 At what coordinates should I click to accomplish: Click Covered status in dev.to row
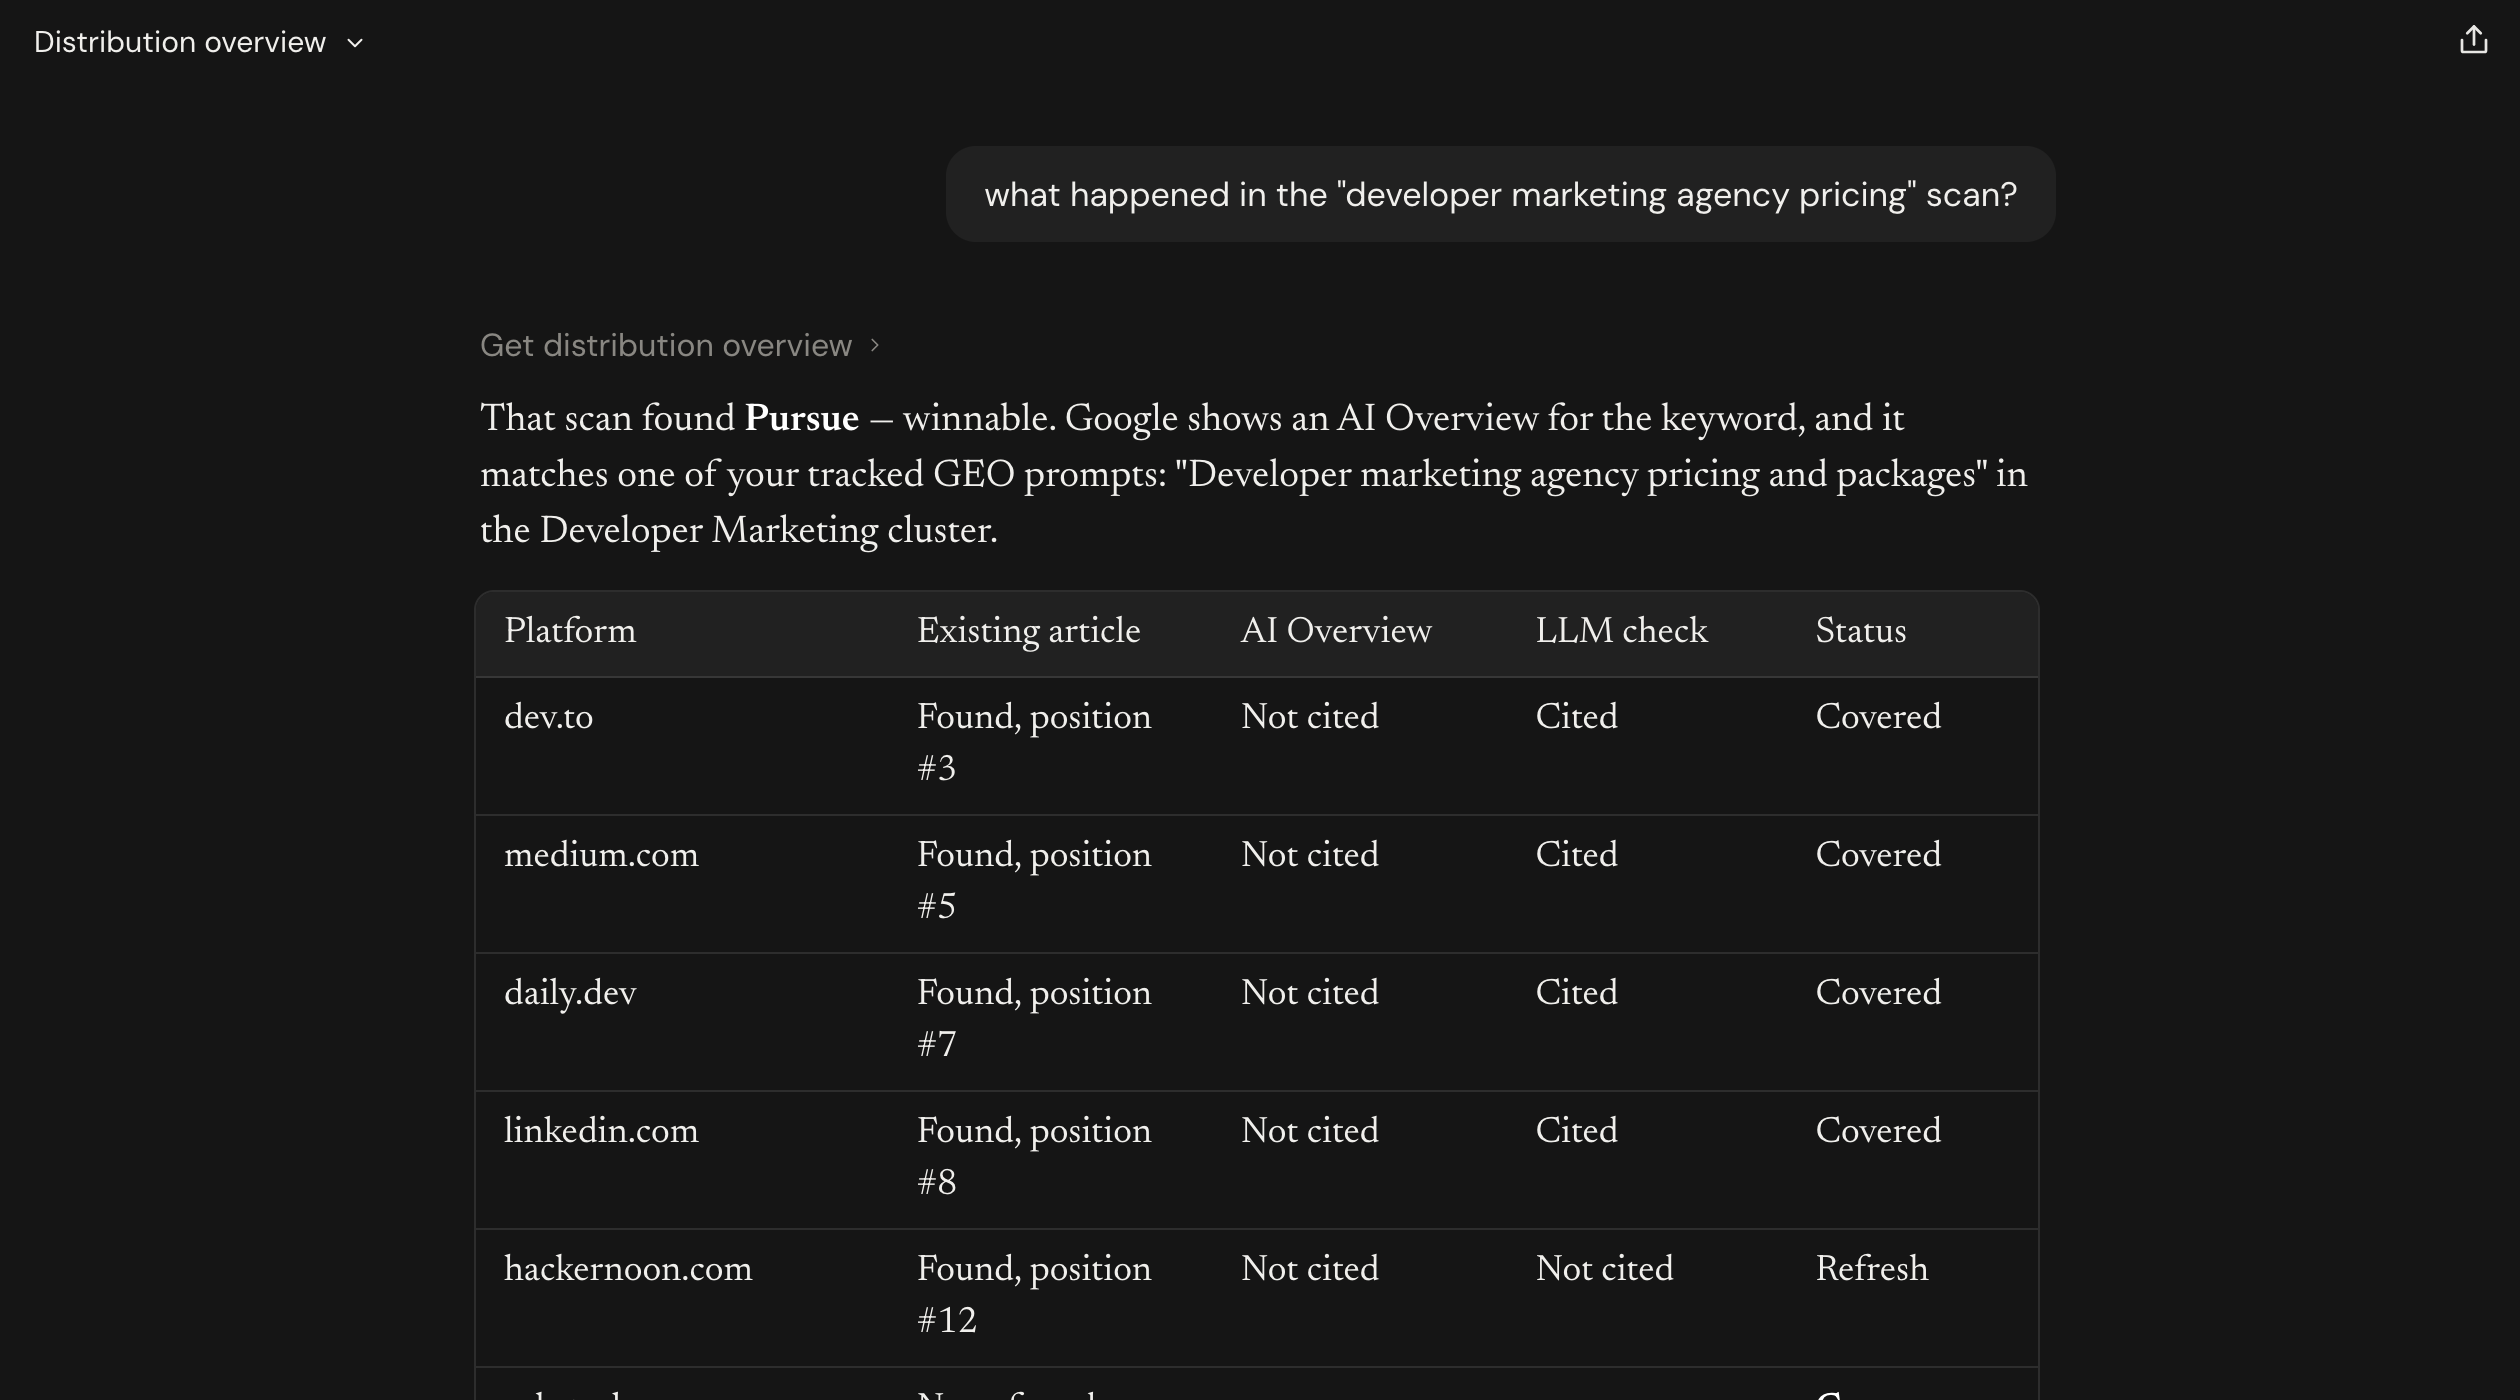1878,717
